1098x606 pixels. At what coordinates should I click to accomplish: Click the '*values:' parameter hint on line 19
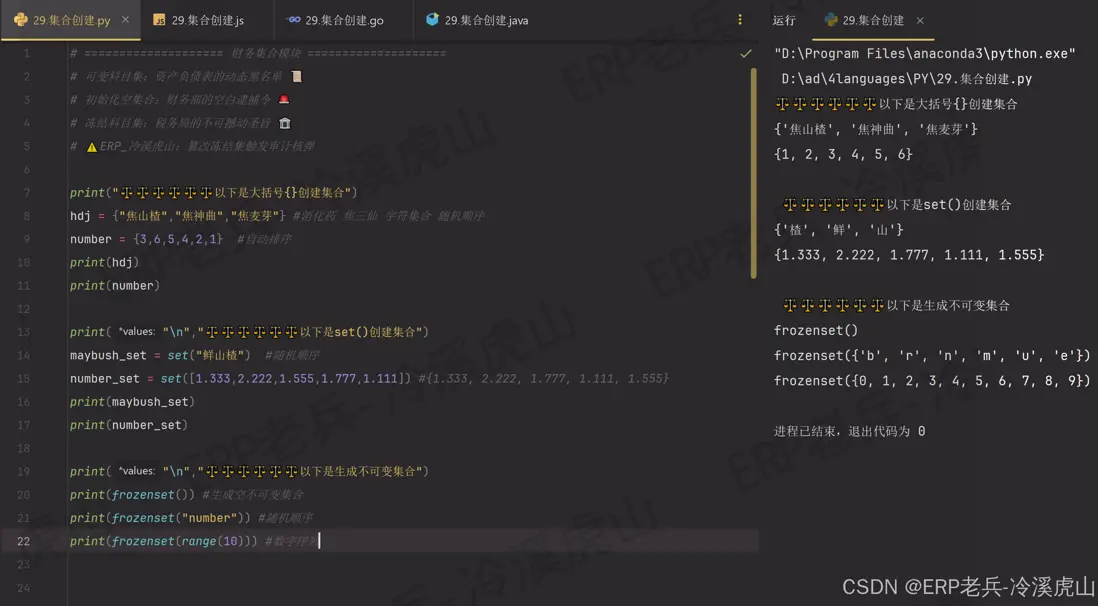(x=137, y=471)
